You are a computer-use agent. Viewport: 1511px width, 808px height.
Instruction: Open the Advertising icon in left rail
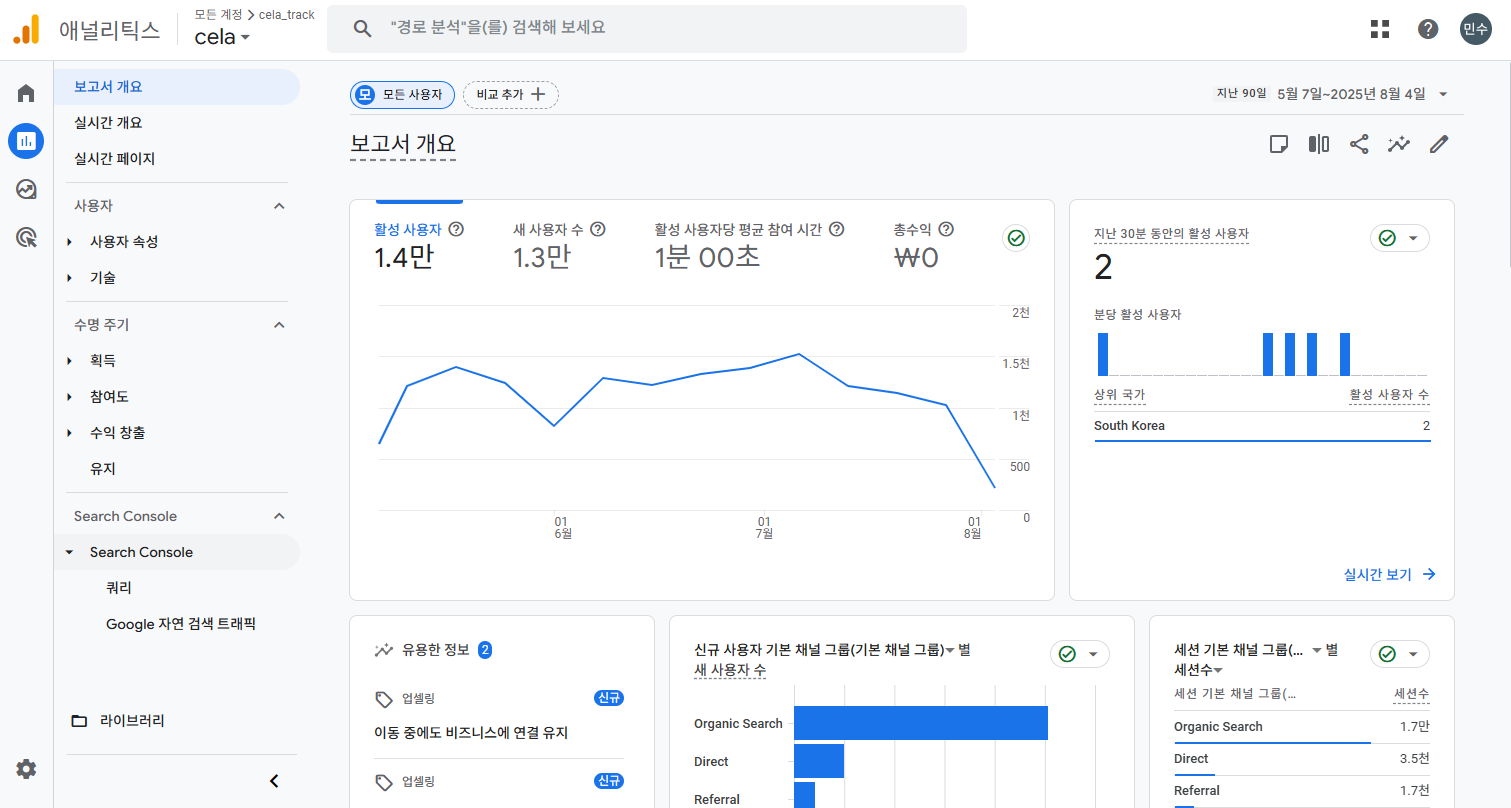tap(26, 237)
